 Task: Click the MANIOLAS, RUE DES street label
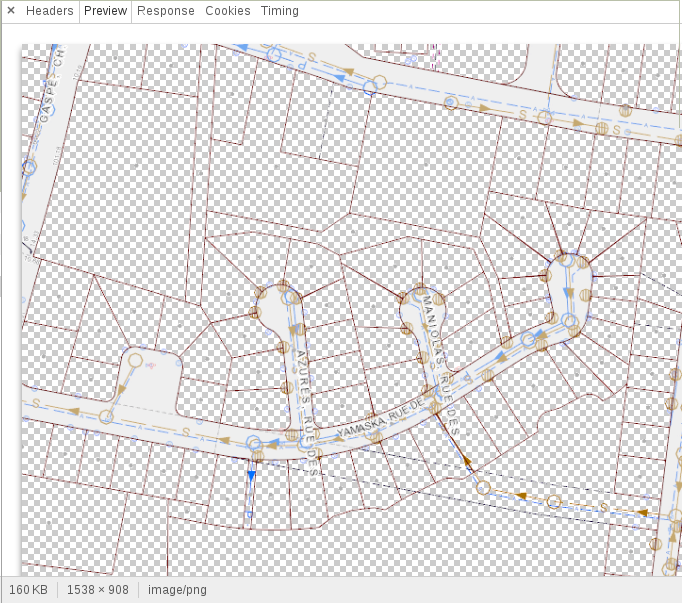tap(440, 365)
